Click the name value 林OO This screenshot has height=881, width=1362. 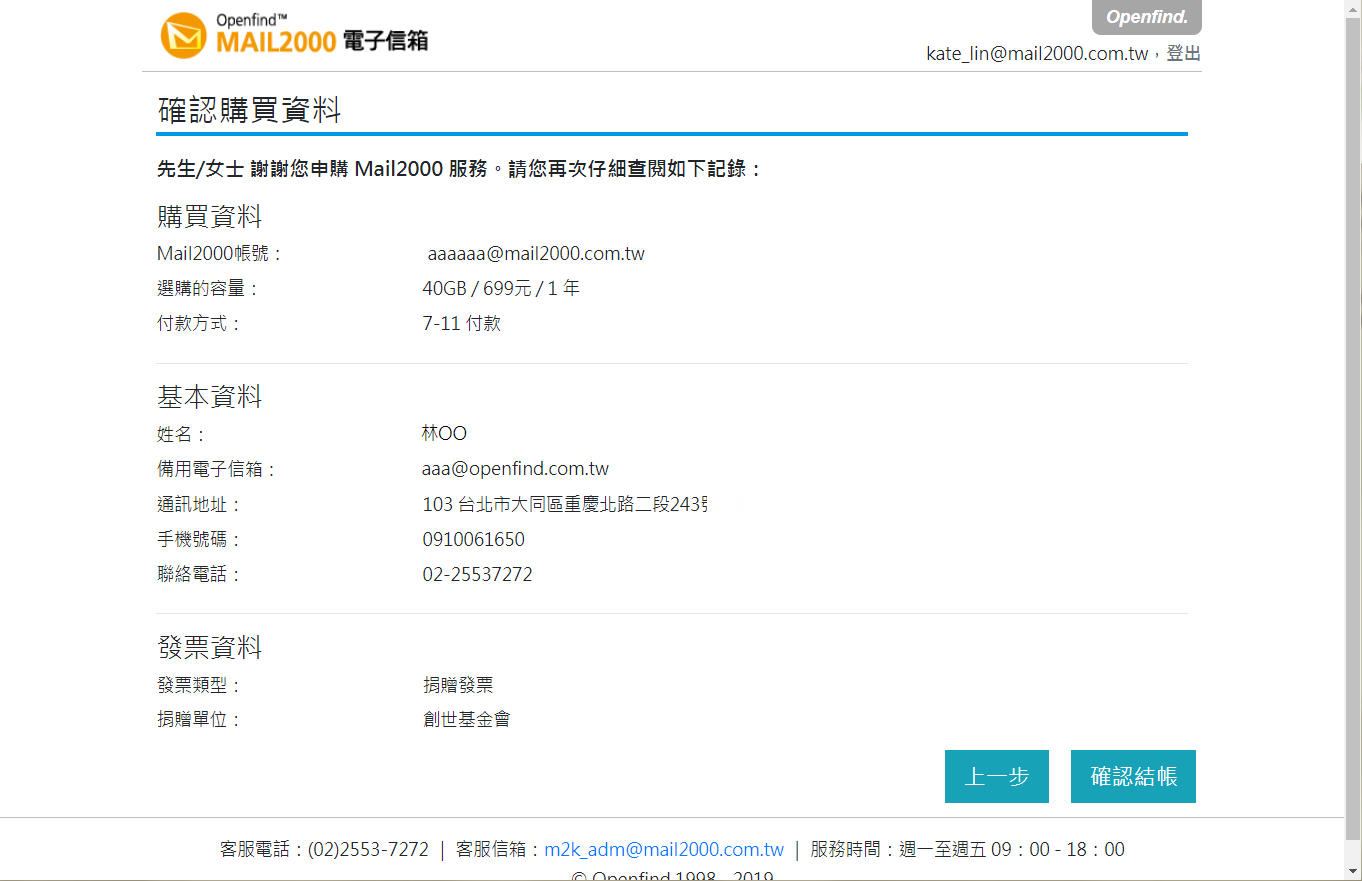pyautogui.click(x=444, y=434)
